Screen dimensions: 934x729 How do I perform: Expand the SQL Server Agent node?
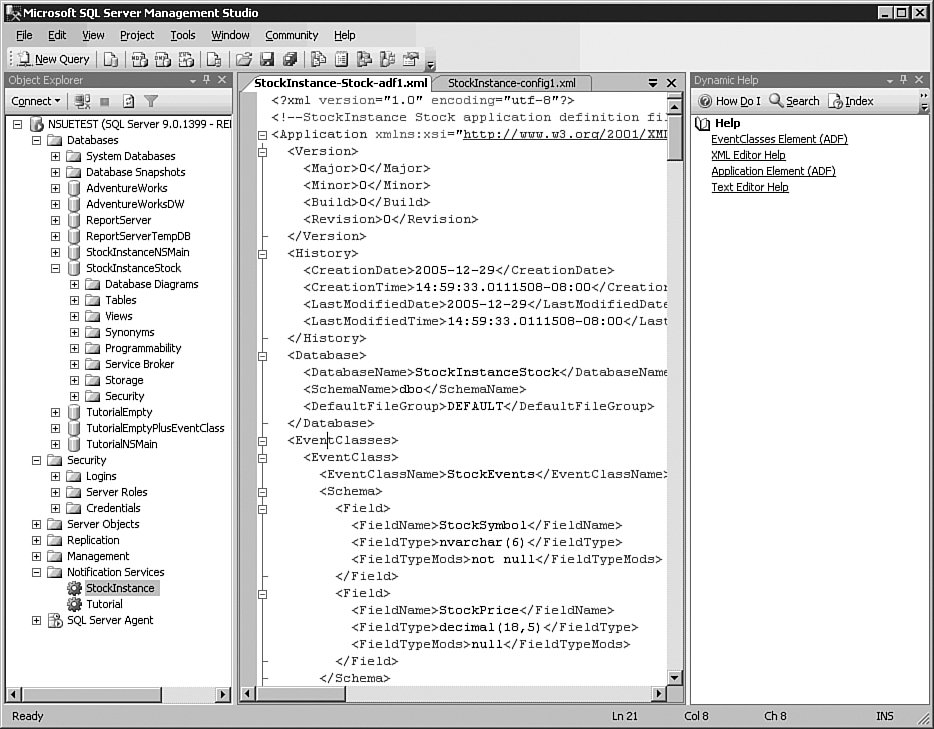click(x=36, y=621)
